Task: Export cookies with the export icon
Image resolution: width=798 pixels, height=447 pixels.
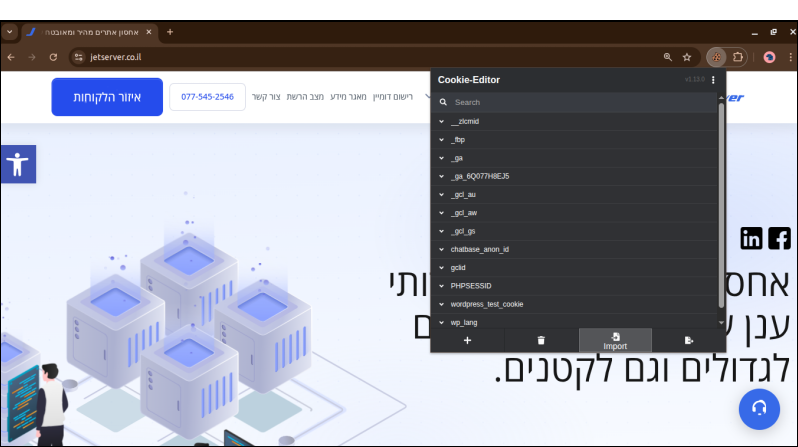Action: pos(689,340)
